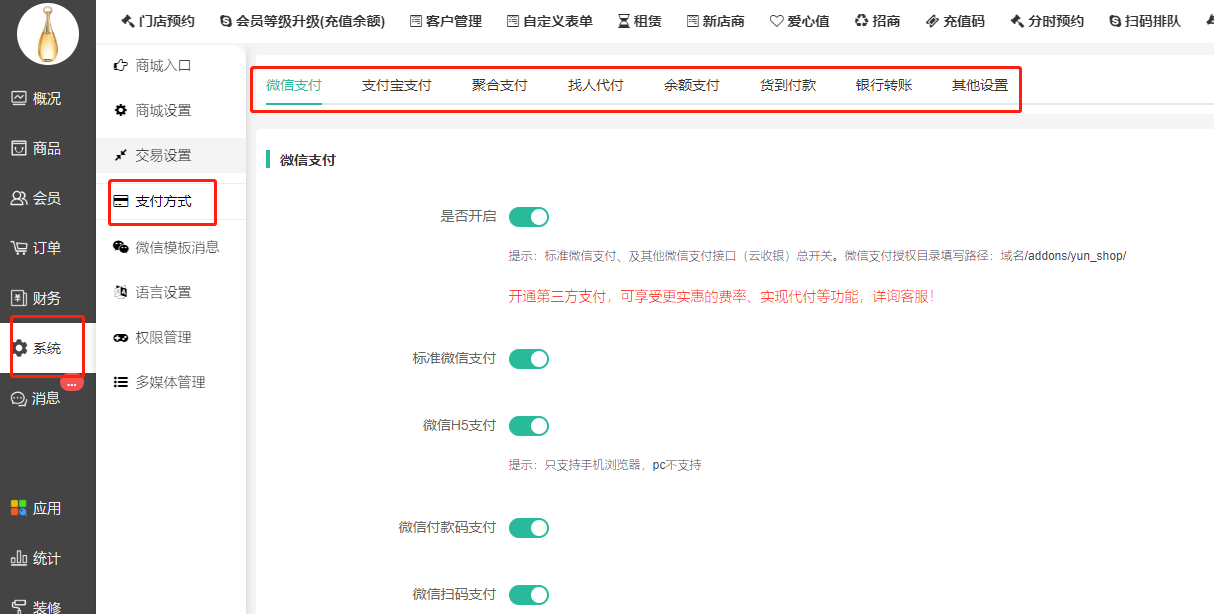This screenshot has width=1214, height=614.
Task: Click the 消息 chat bubble icon
Action: 19,398
